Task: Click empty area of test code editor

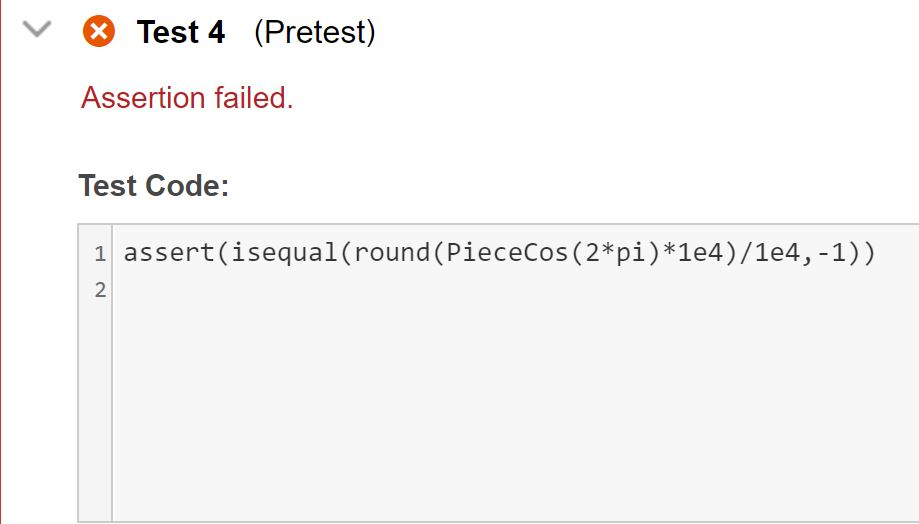Action: pyautogui.click(x=516, y=410)
